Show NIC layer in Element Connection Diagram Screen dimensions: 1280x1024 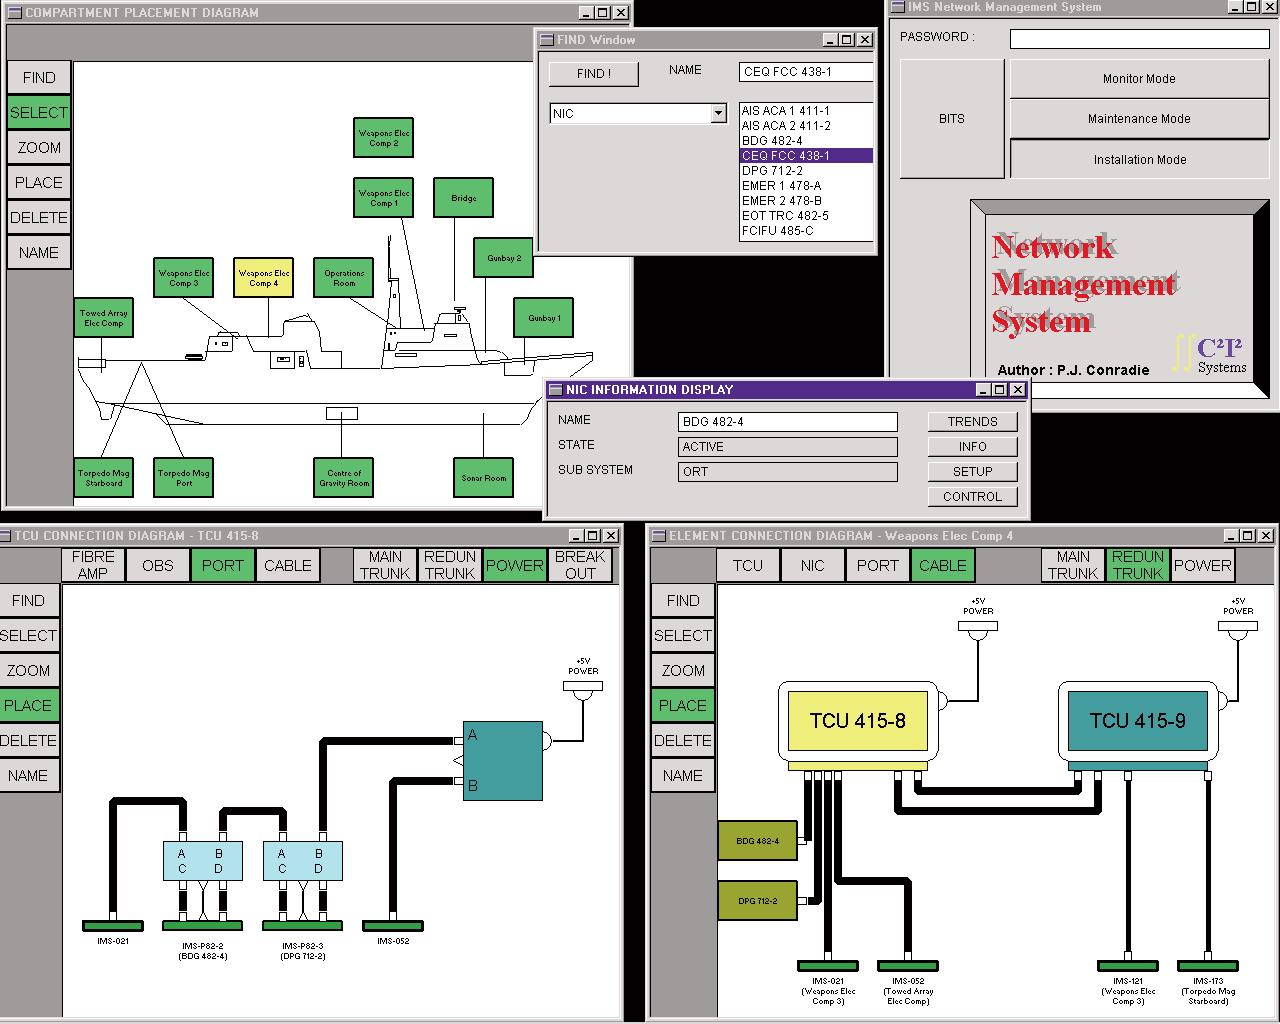(x=813, y=565)
